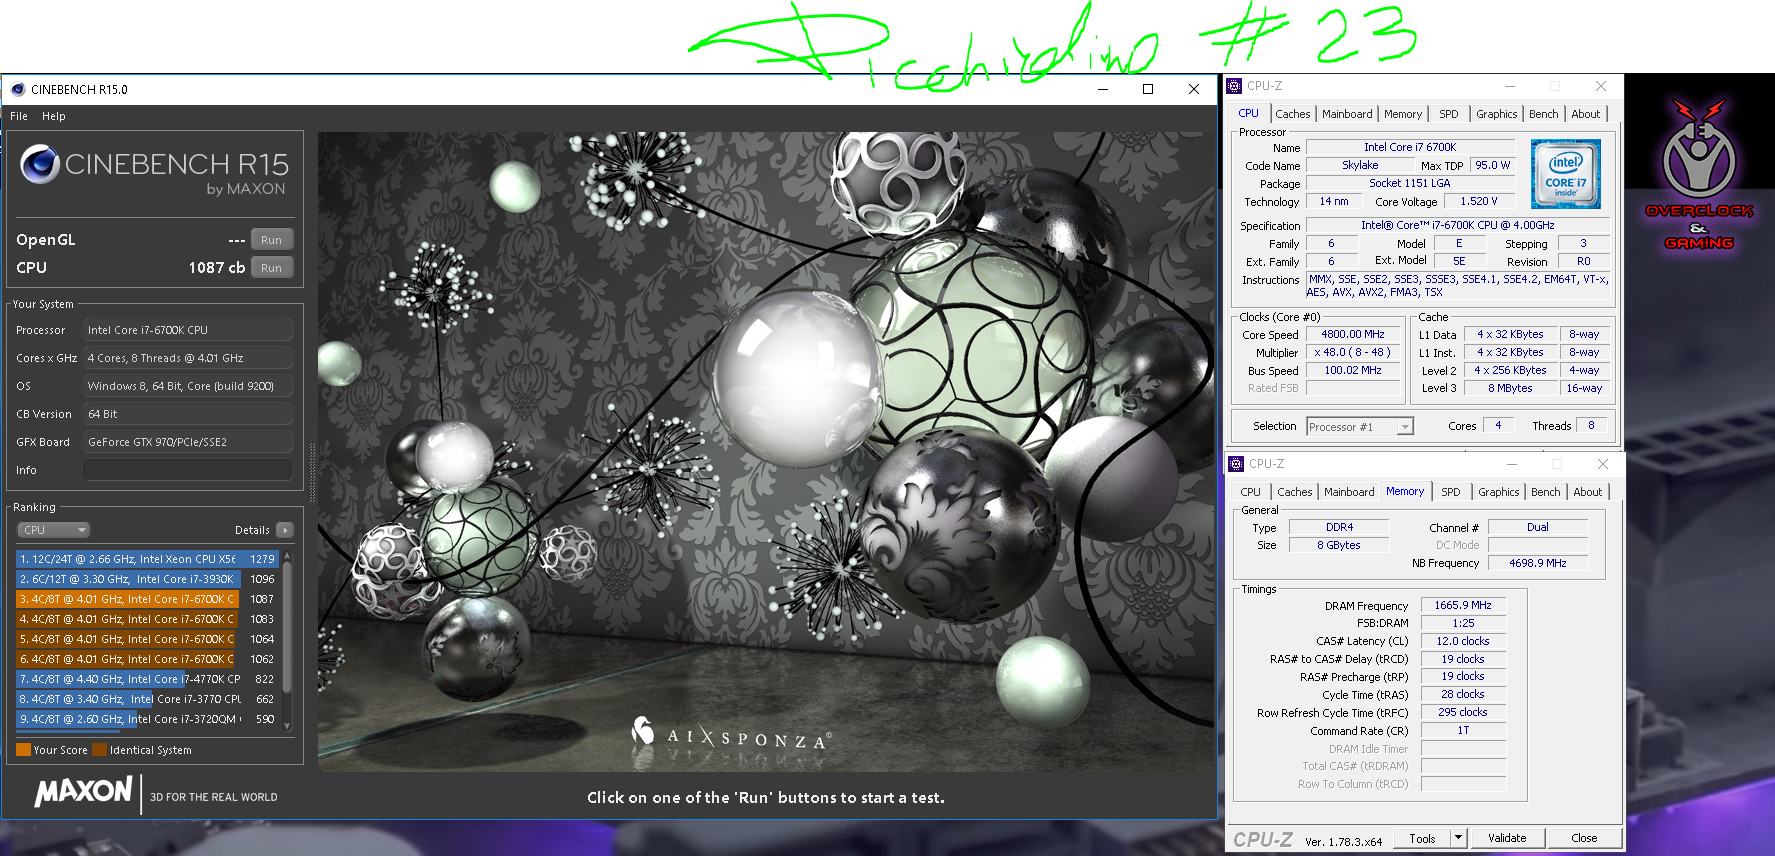
Task: Click the Level 3 cache value 8 MBytes
Action: [x=1509, y=389]
